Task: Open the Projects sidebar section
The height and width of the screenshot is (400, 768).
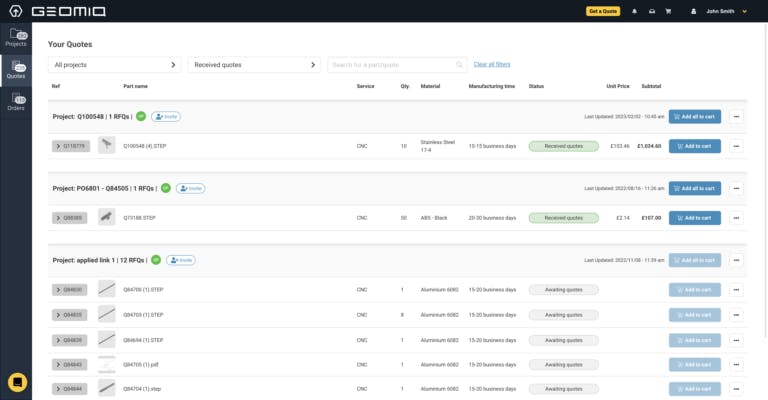Action: tap(16, 39)
